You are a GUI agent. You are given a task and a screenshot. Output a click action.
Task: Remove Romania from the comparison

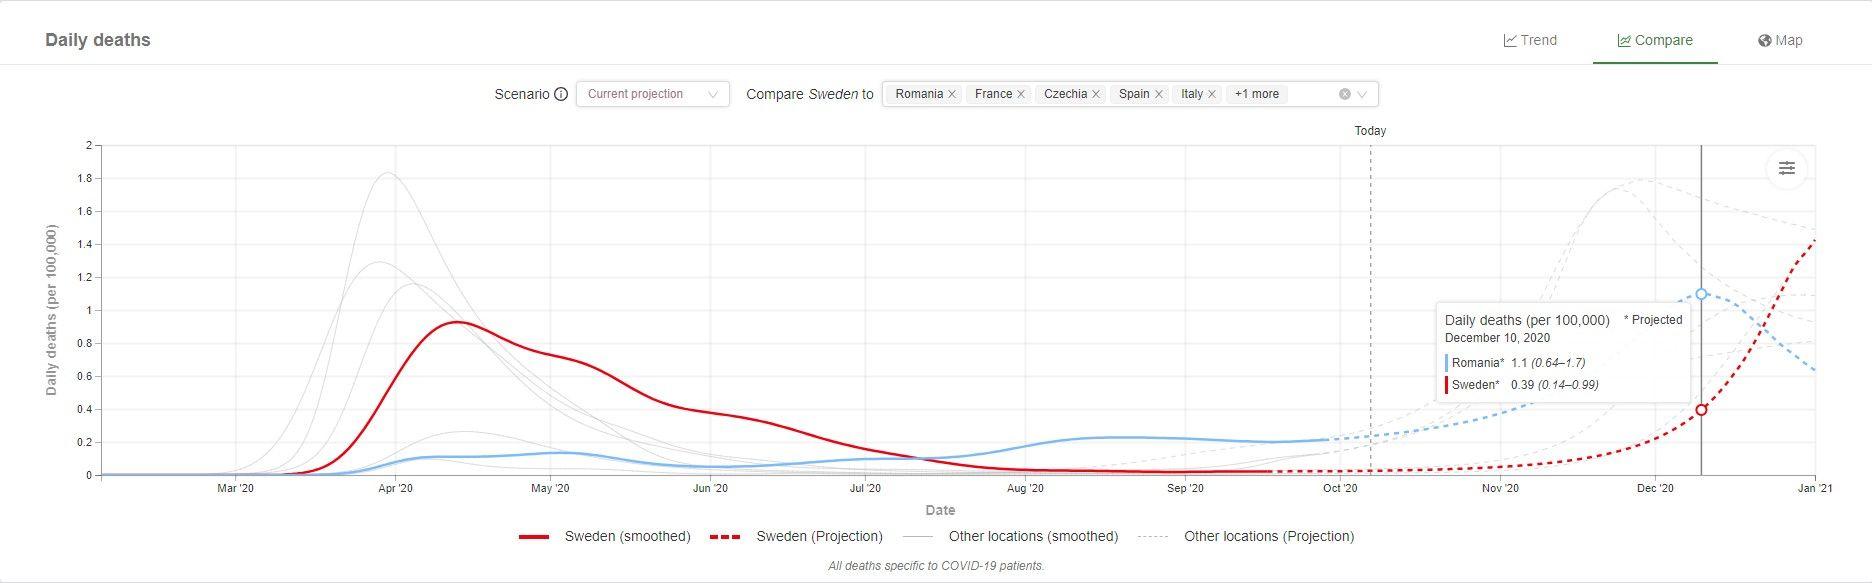(x=952, y=94)
